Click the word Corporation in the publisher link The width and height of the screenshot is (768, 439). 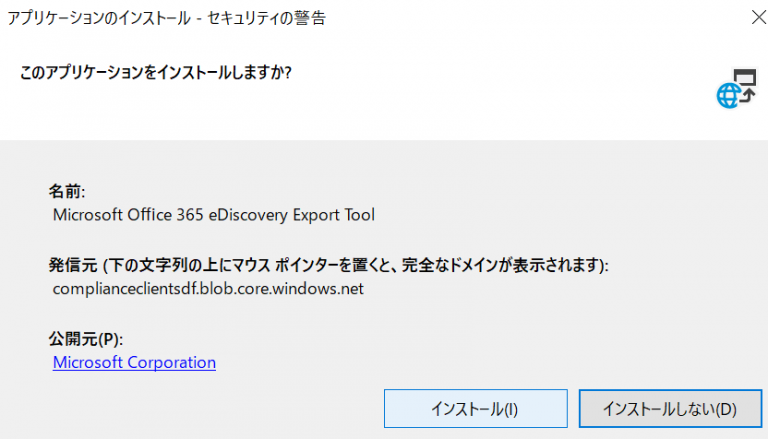point(172,362)
